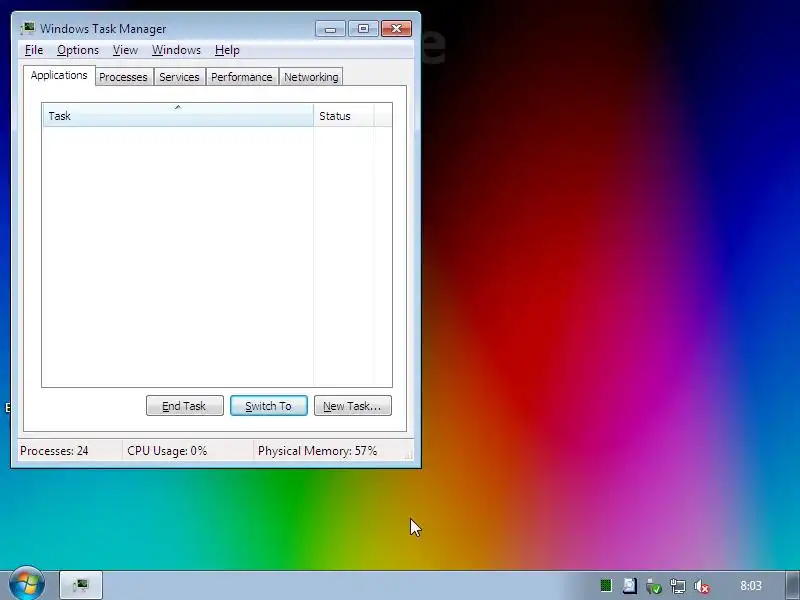Sort by the Task column header
The height and width of the screenshot is (600, 800).
[x=178, y=116]
